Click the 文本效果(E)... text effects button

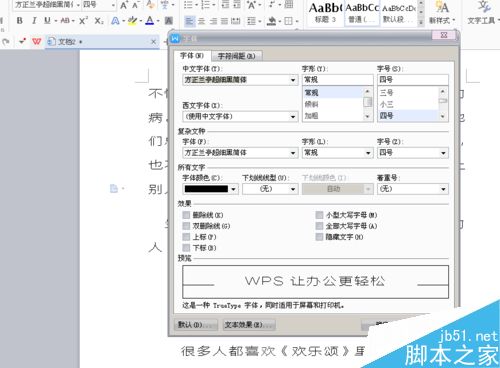point(249,324)
